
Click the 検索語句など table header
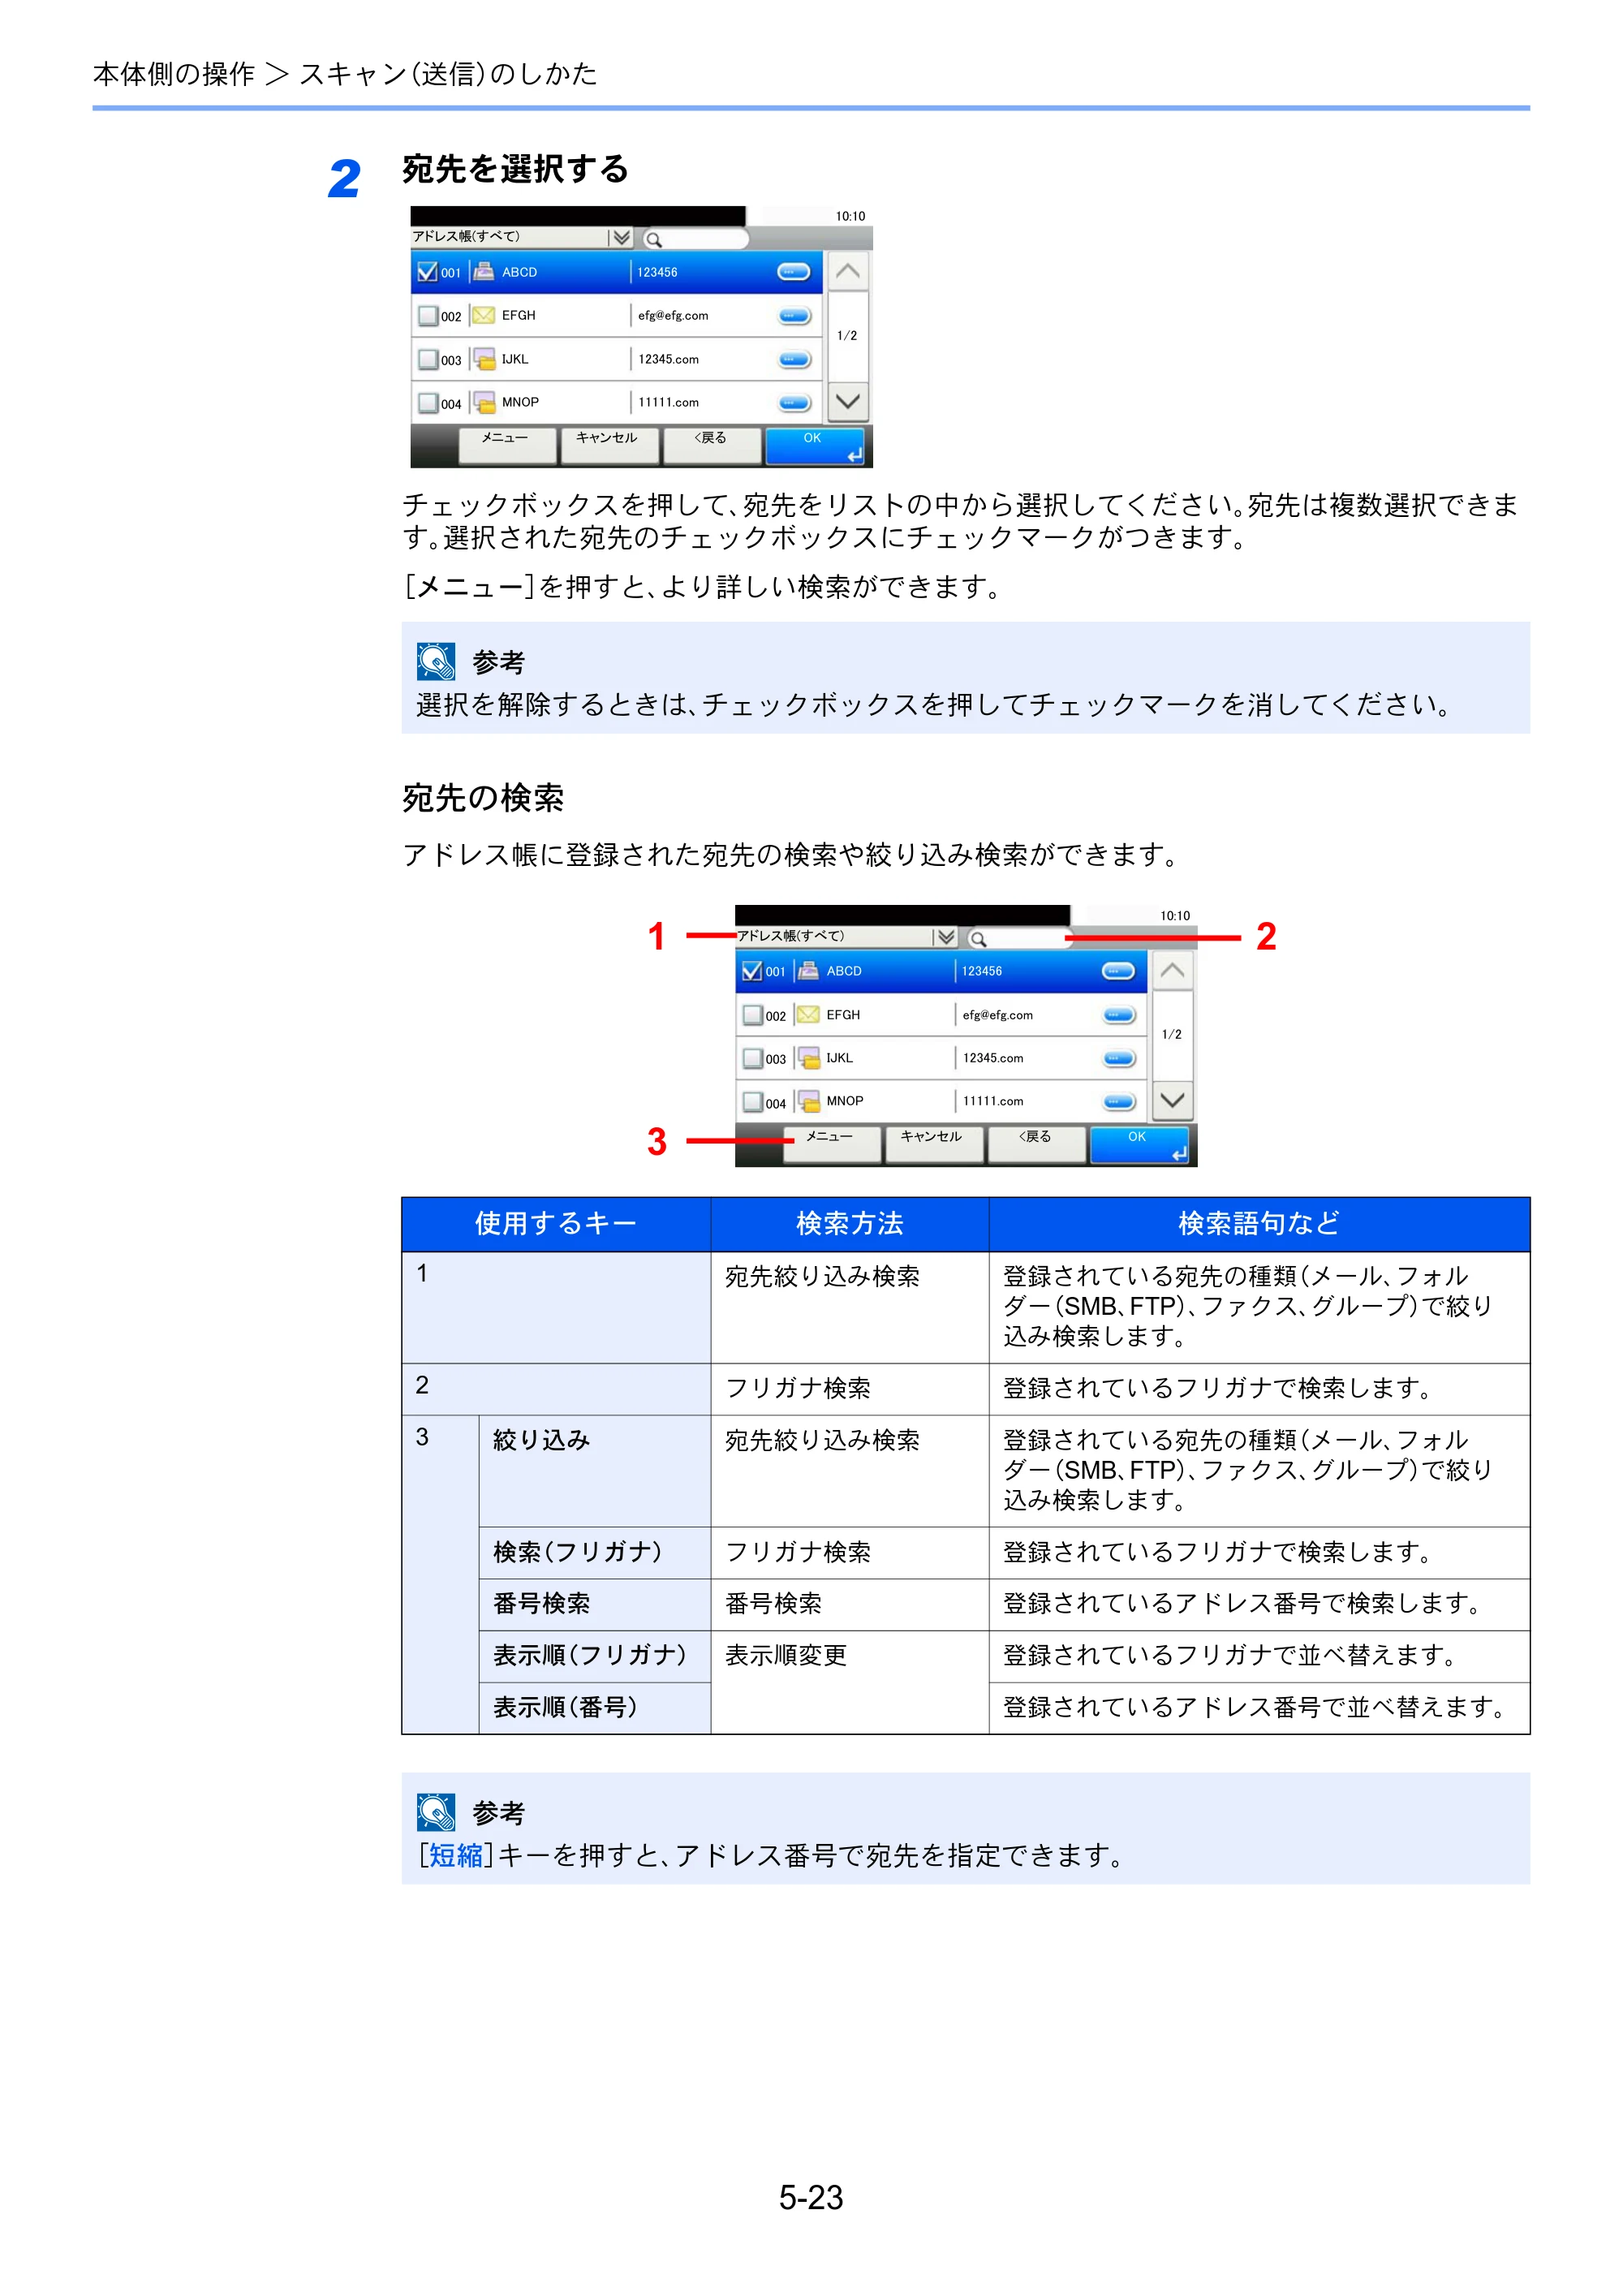tap(1259, 1224)
